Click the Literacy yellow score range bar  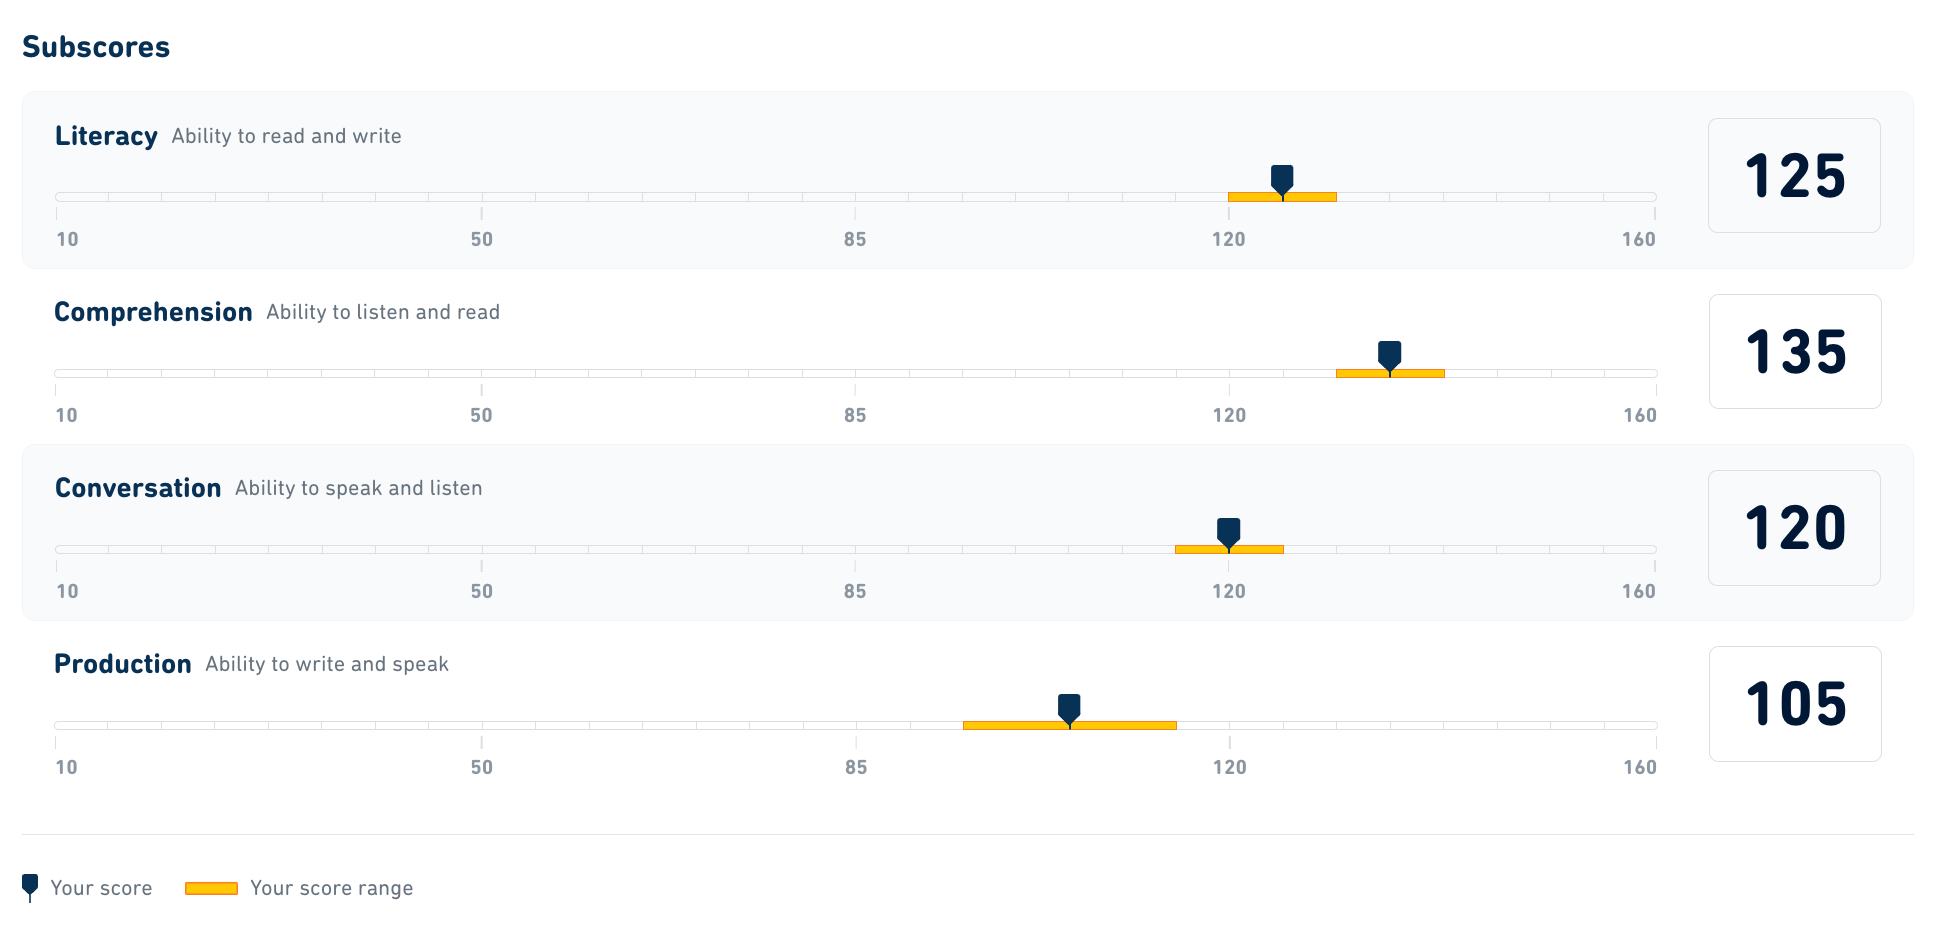pos(1310,197)
